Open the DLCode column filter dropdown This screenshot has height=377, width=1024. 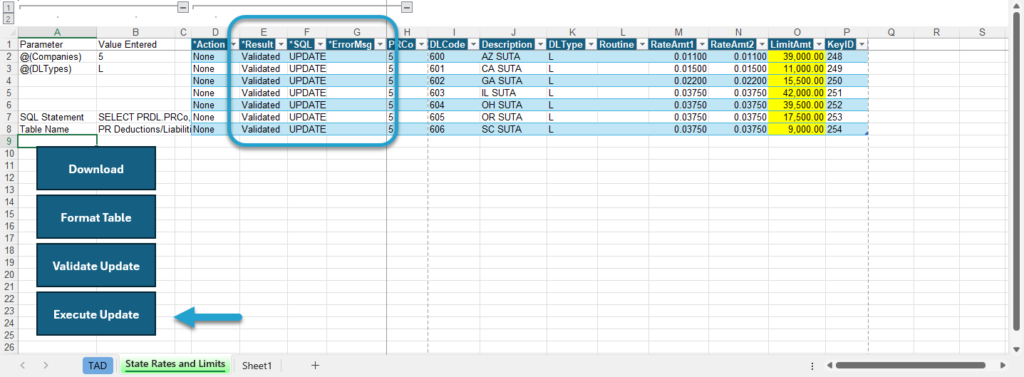point(472,44)
